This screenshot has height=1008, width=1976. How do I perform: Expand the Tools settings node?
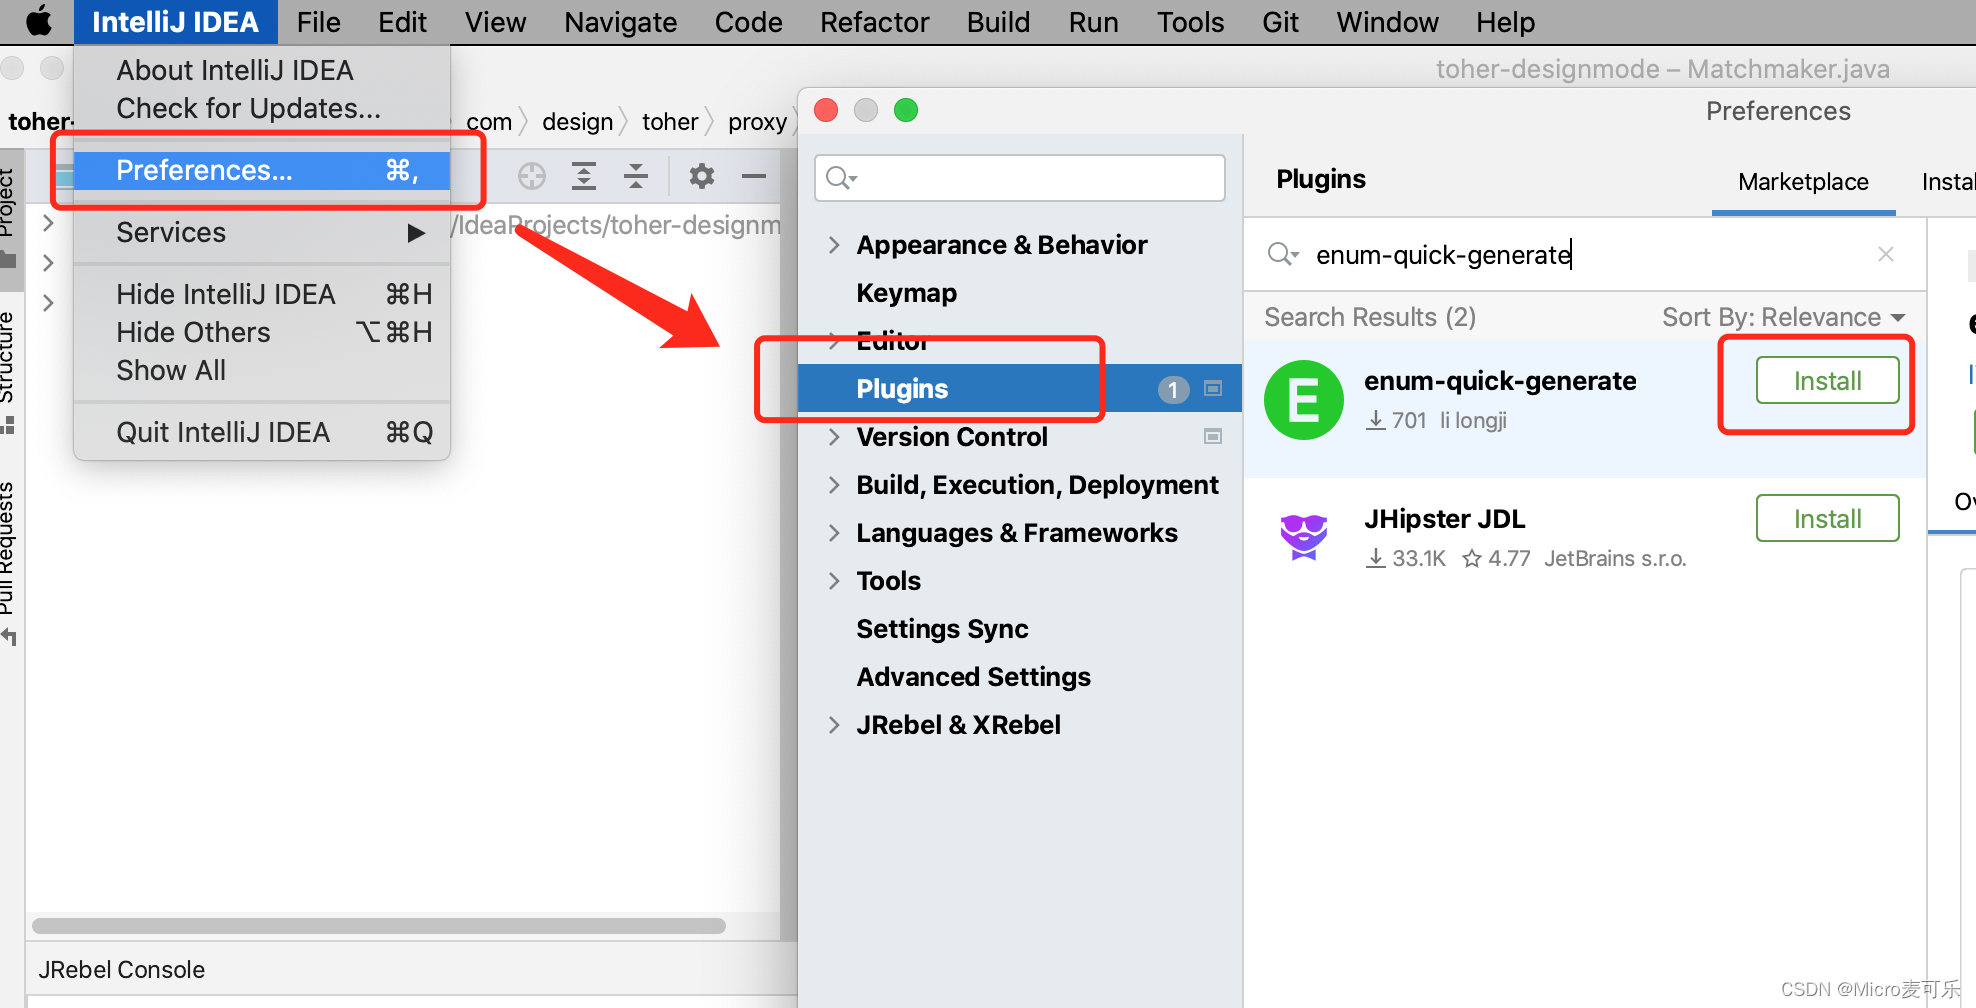(x=834, y=581)
